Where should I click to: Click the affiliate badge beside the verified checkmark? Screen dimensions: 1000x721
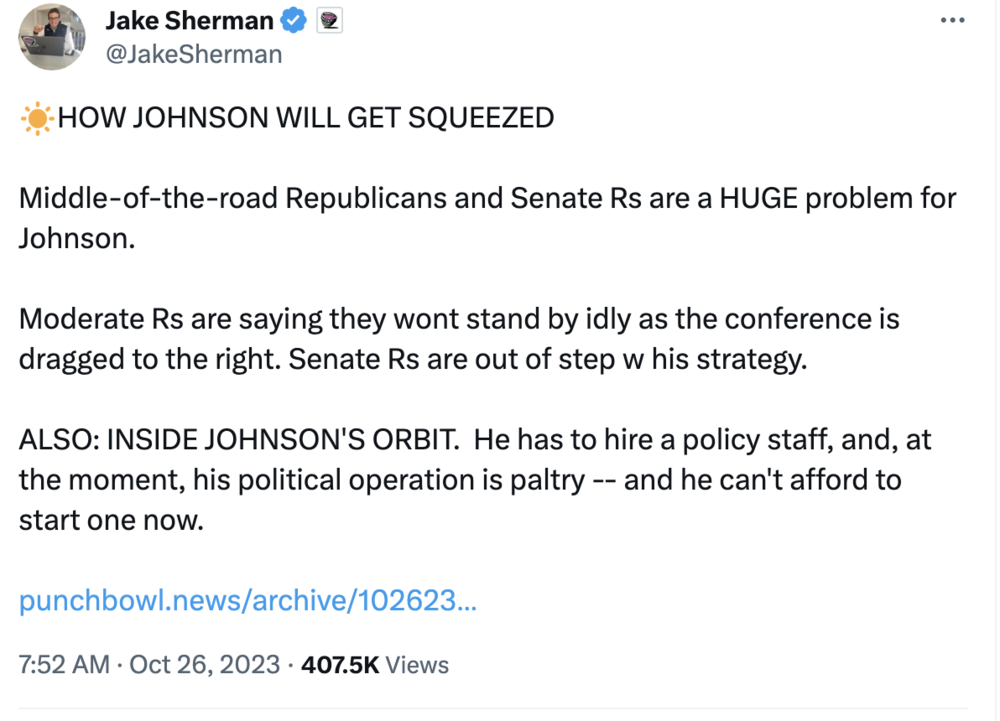[x=329, y=20]
